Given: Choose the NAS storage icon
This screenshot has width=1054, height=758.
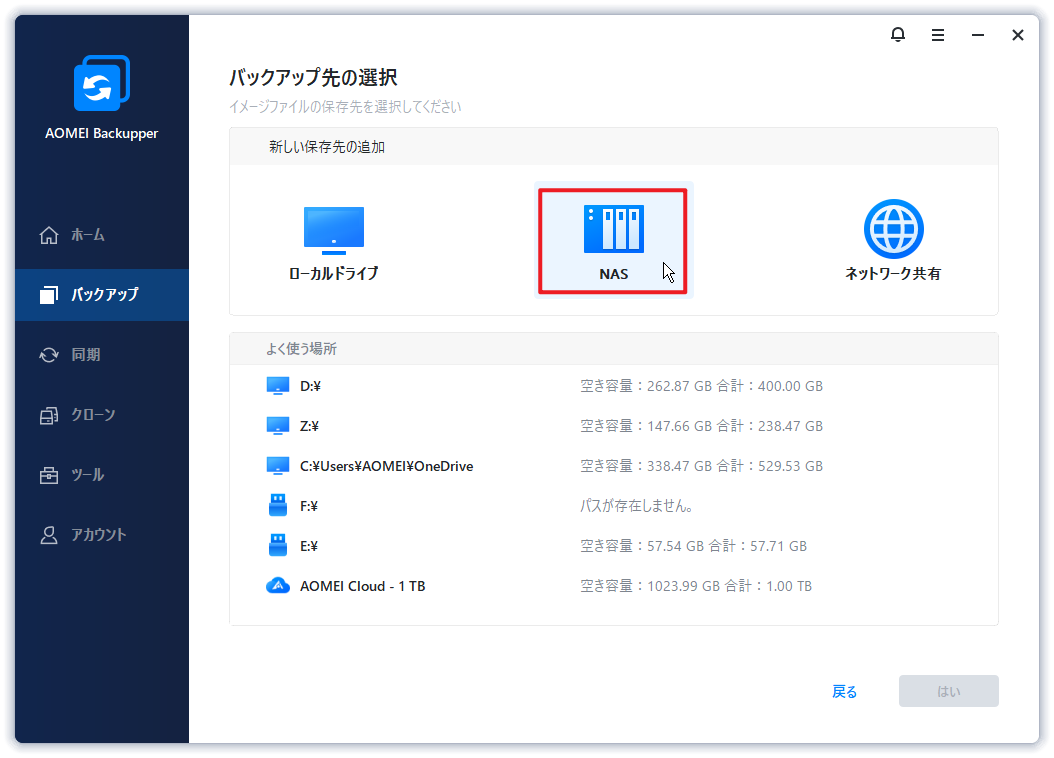Looking at the screenshot, I should click(x=613, y=229).
